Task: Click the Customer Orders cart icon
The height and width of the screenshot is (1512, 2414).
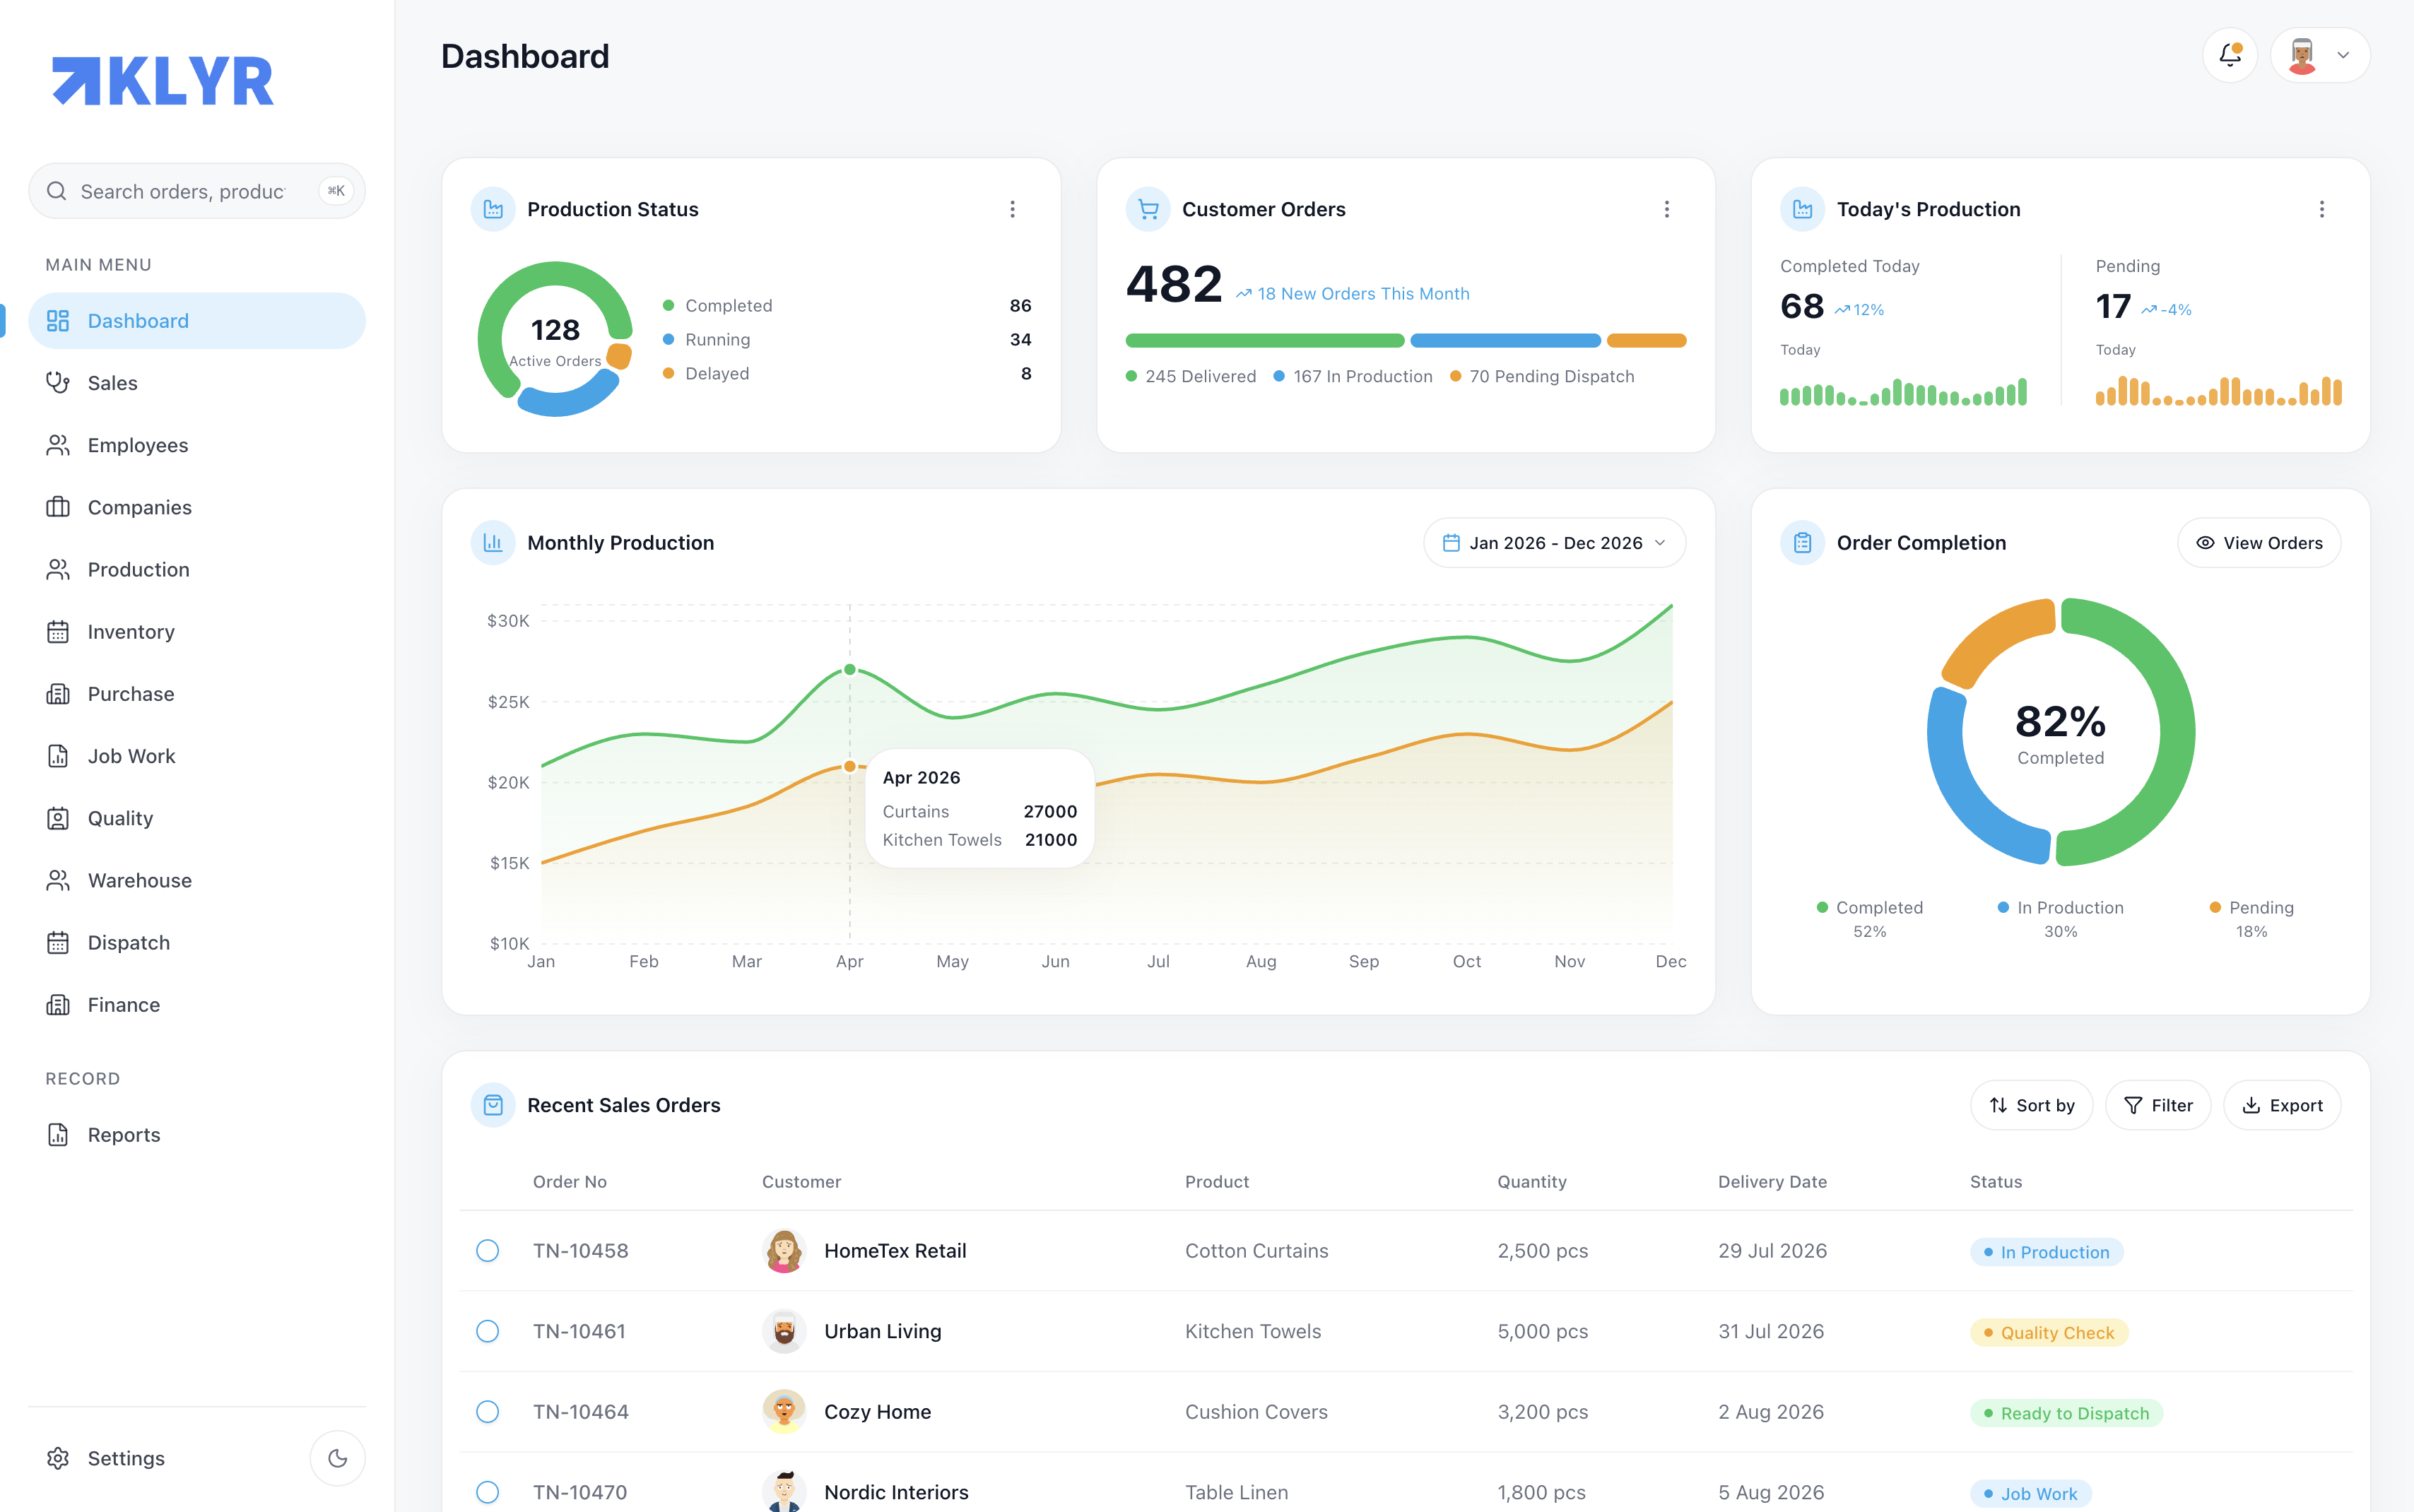Action: (x=1148, y=209)
